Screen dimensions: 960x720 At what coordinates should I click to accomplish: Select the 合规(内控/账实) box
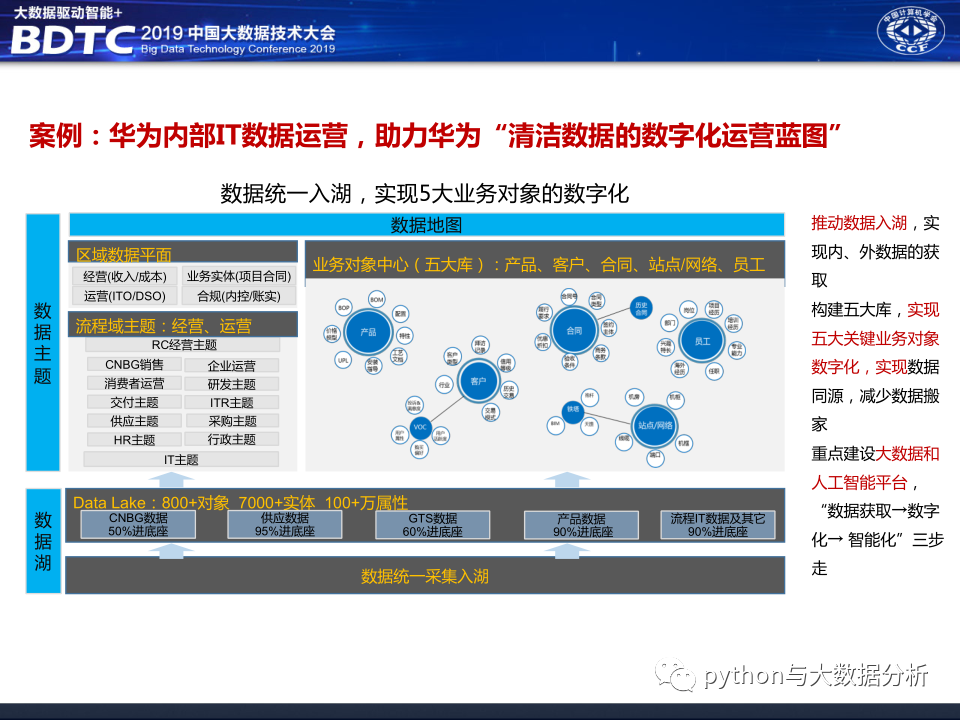tap(239, 296)
